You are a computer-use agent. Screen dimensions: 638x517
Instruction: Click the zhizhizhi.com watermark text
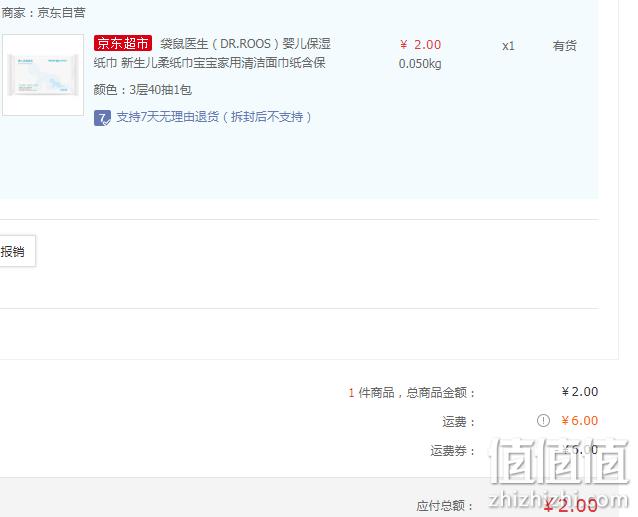coord(559,499)
